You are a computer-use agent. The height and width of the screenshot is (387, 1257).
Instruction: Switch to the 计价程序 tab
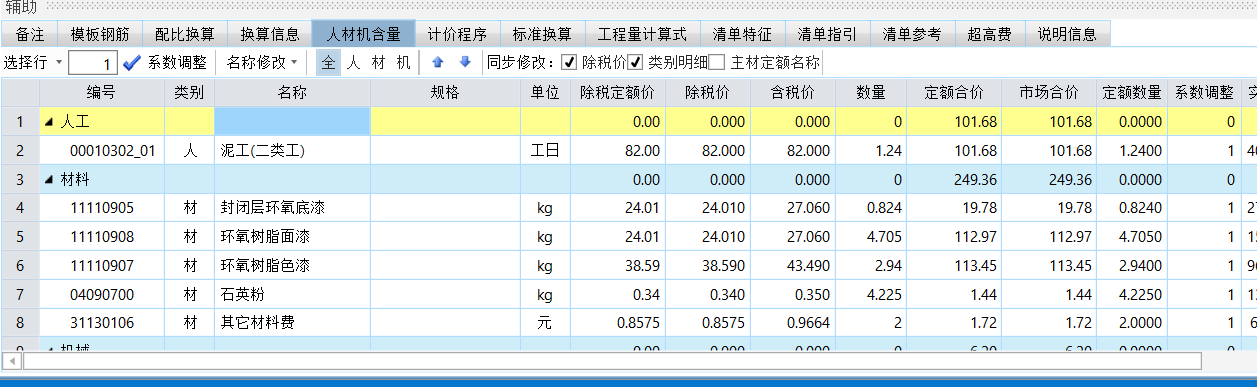(457, 33)
